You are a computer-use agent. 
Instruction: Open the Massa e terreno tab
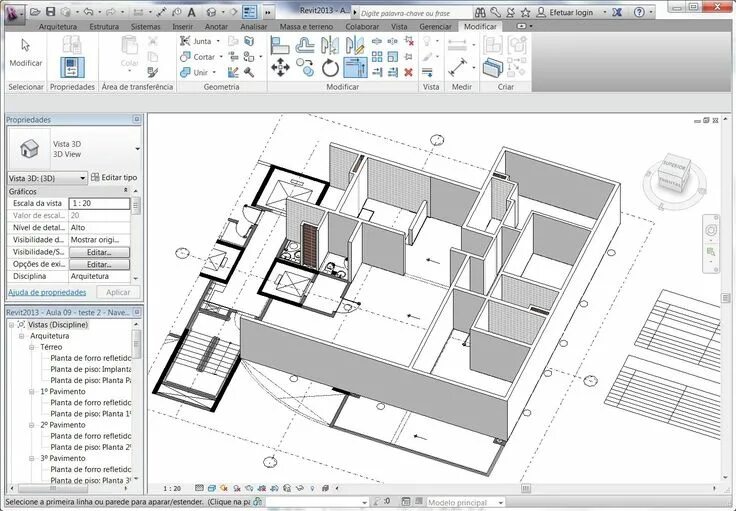coord(306,27)
